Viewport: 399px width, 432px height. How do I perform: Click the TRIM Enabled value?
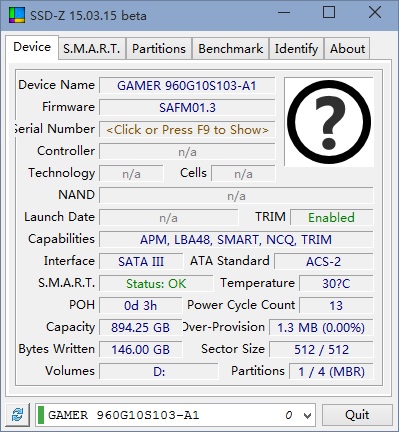[x=332, y=218]
